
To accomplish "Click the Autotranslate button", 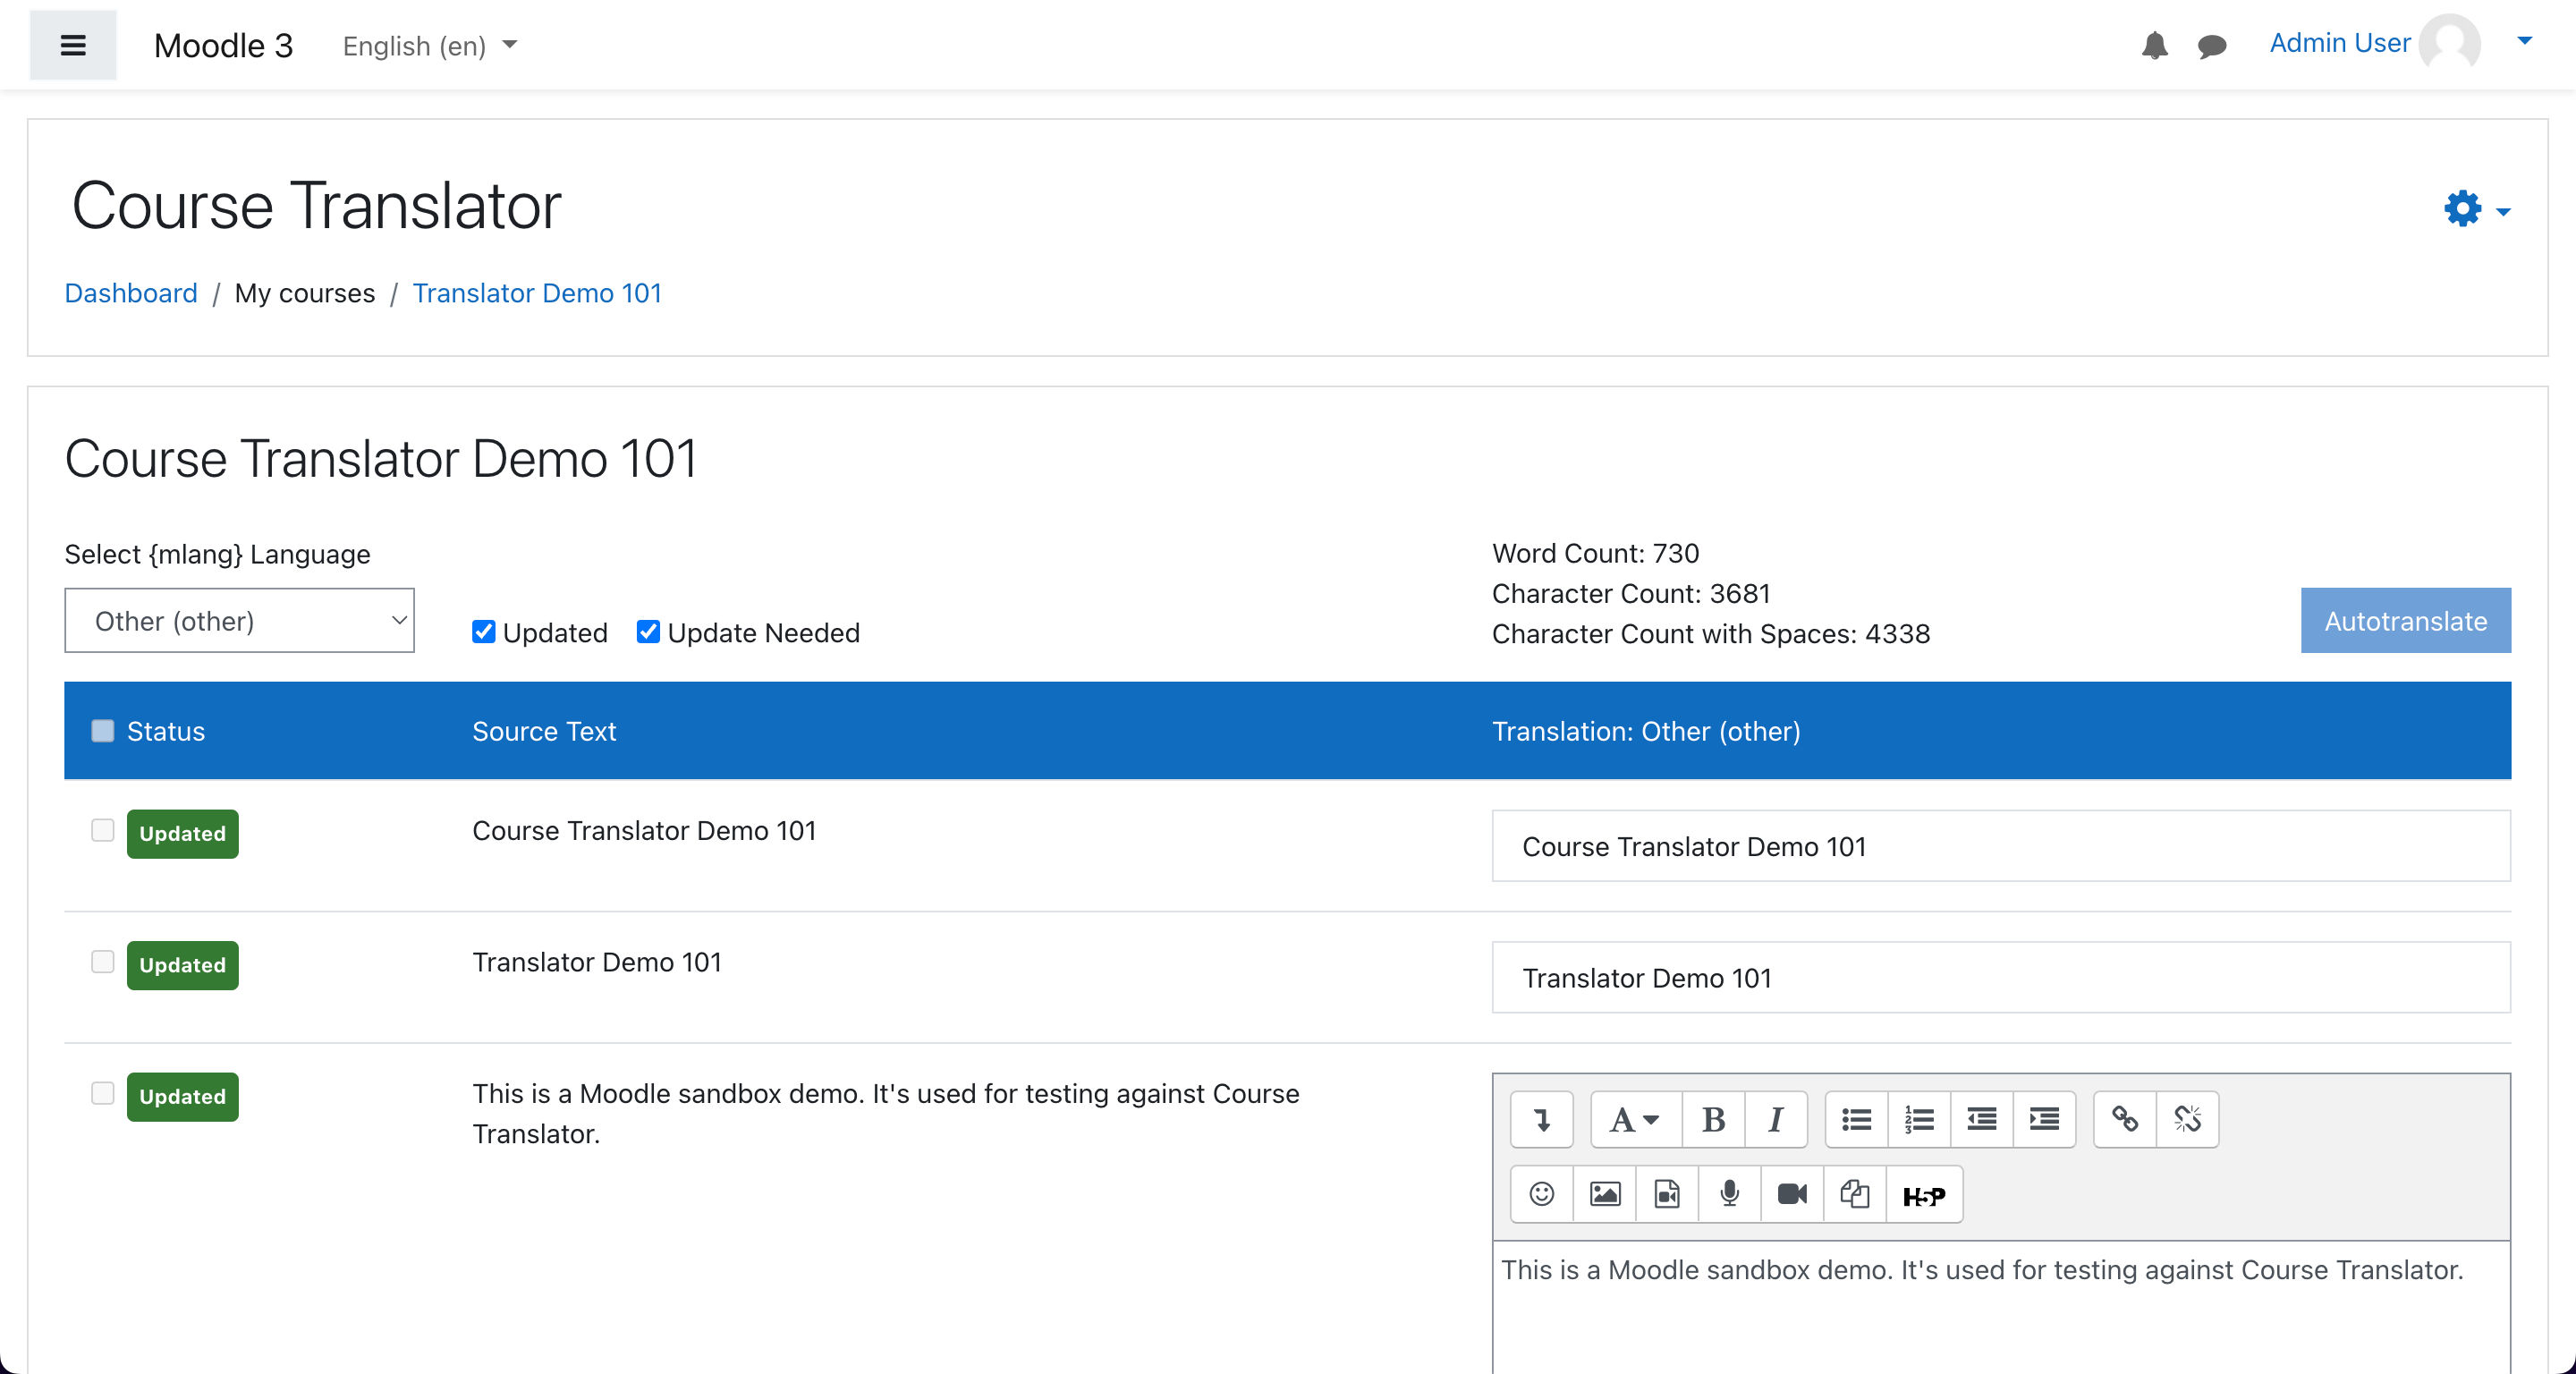I will point(2405,620).
